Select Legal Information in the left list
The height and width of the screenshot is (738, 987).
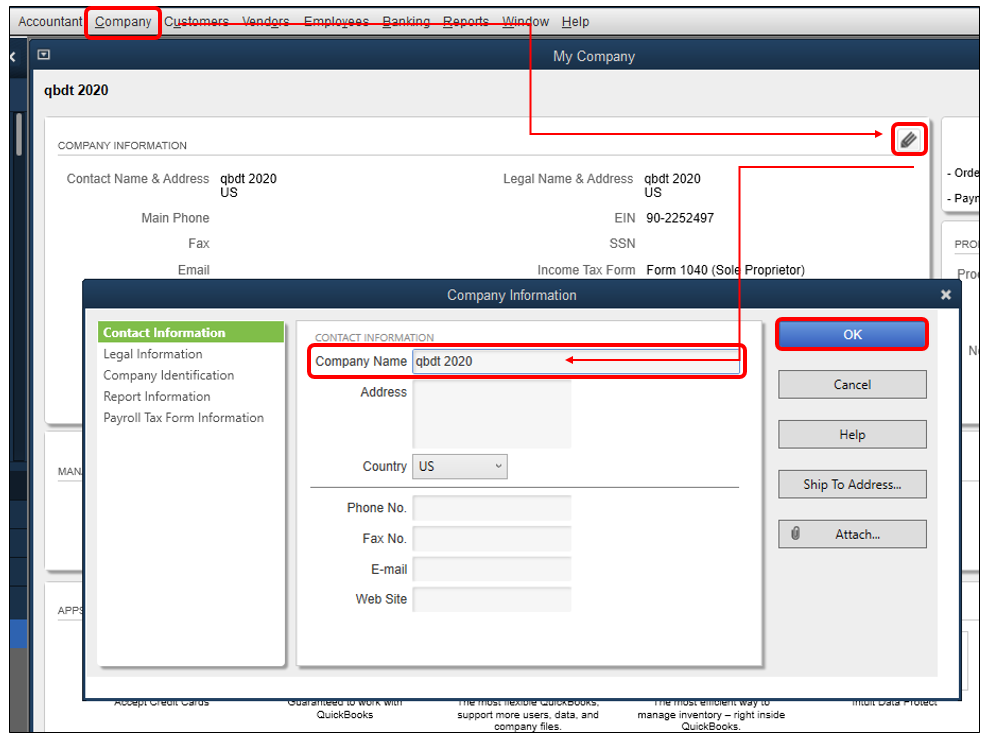click(x=153, y=354)
